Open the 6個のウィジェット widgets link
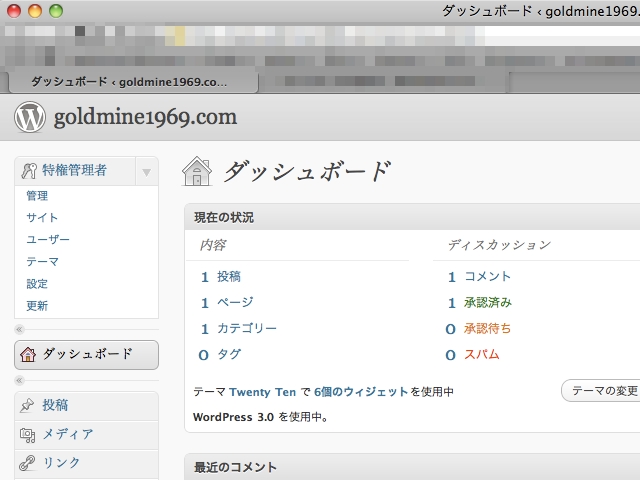Viewport: 640px width, 480px height. tap(361, 392)
